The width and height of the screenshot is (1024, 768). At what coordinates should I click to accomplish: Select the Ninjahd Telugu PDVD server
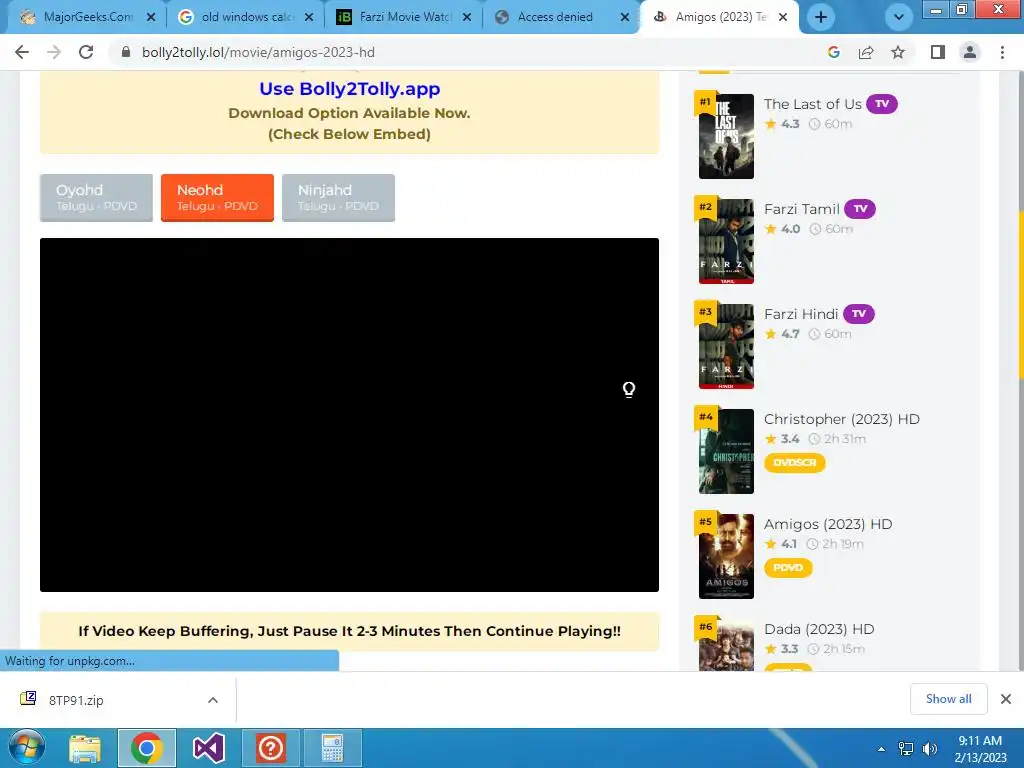point(338,197)
